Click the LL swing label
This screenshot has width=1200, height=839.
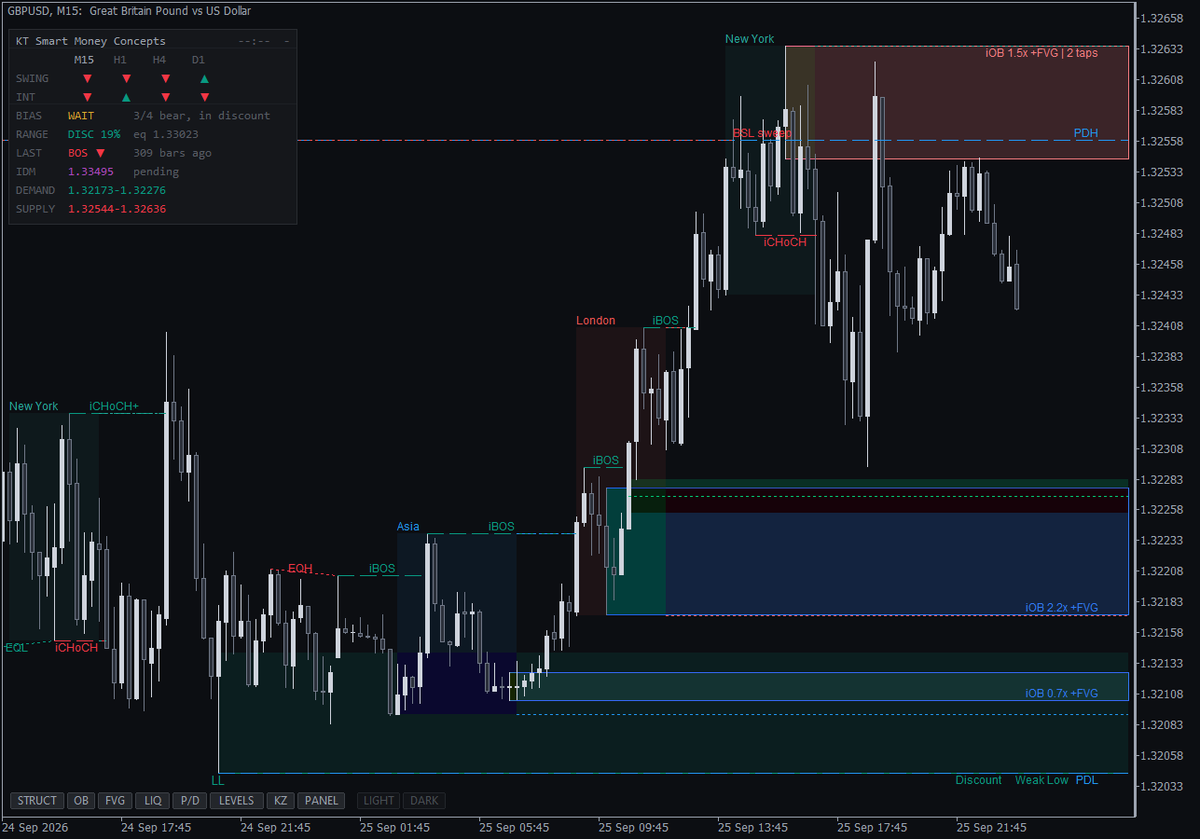219,780
